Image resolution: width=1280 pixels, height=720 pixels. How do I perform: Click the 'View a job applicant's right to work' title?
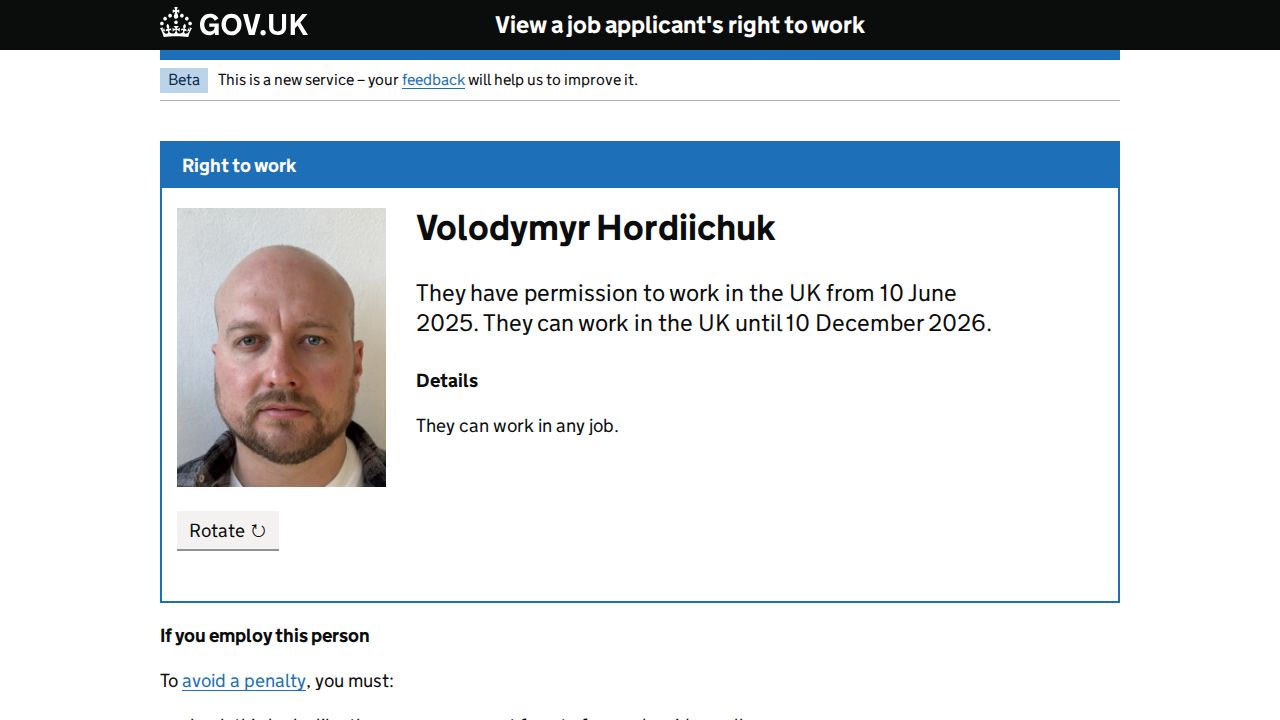680,25
